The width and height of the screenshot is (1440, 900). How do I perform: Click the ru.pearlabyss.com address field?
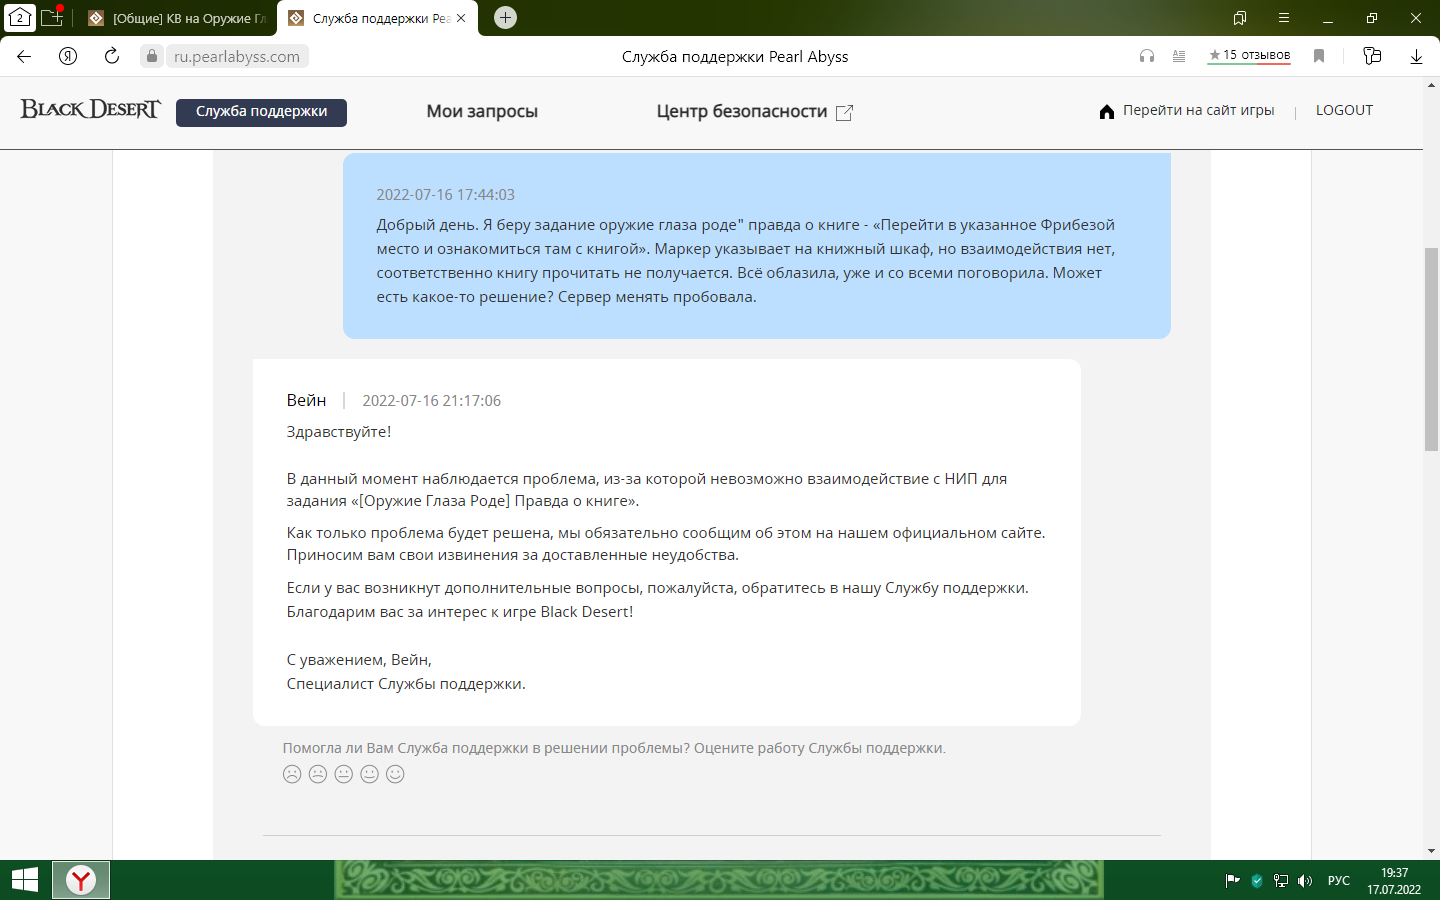tap(237, 57)
